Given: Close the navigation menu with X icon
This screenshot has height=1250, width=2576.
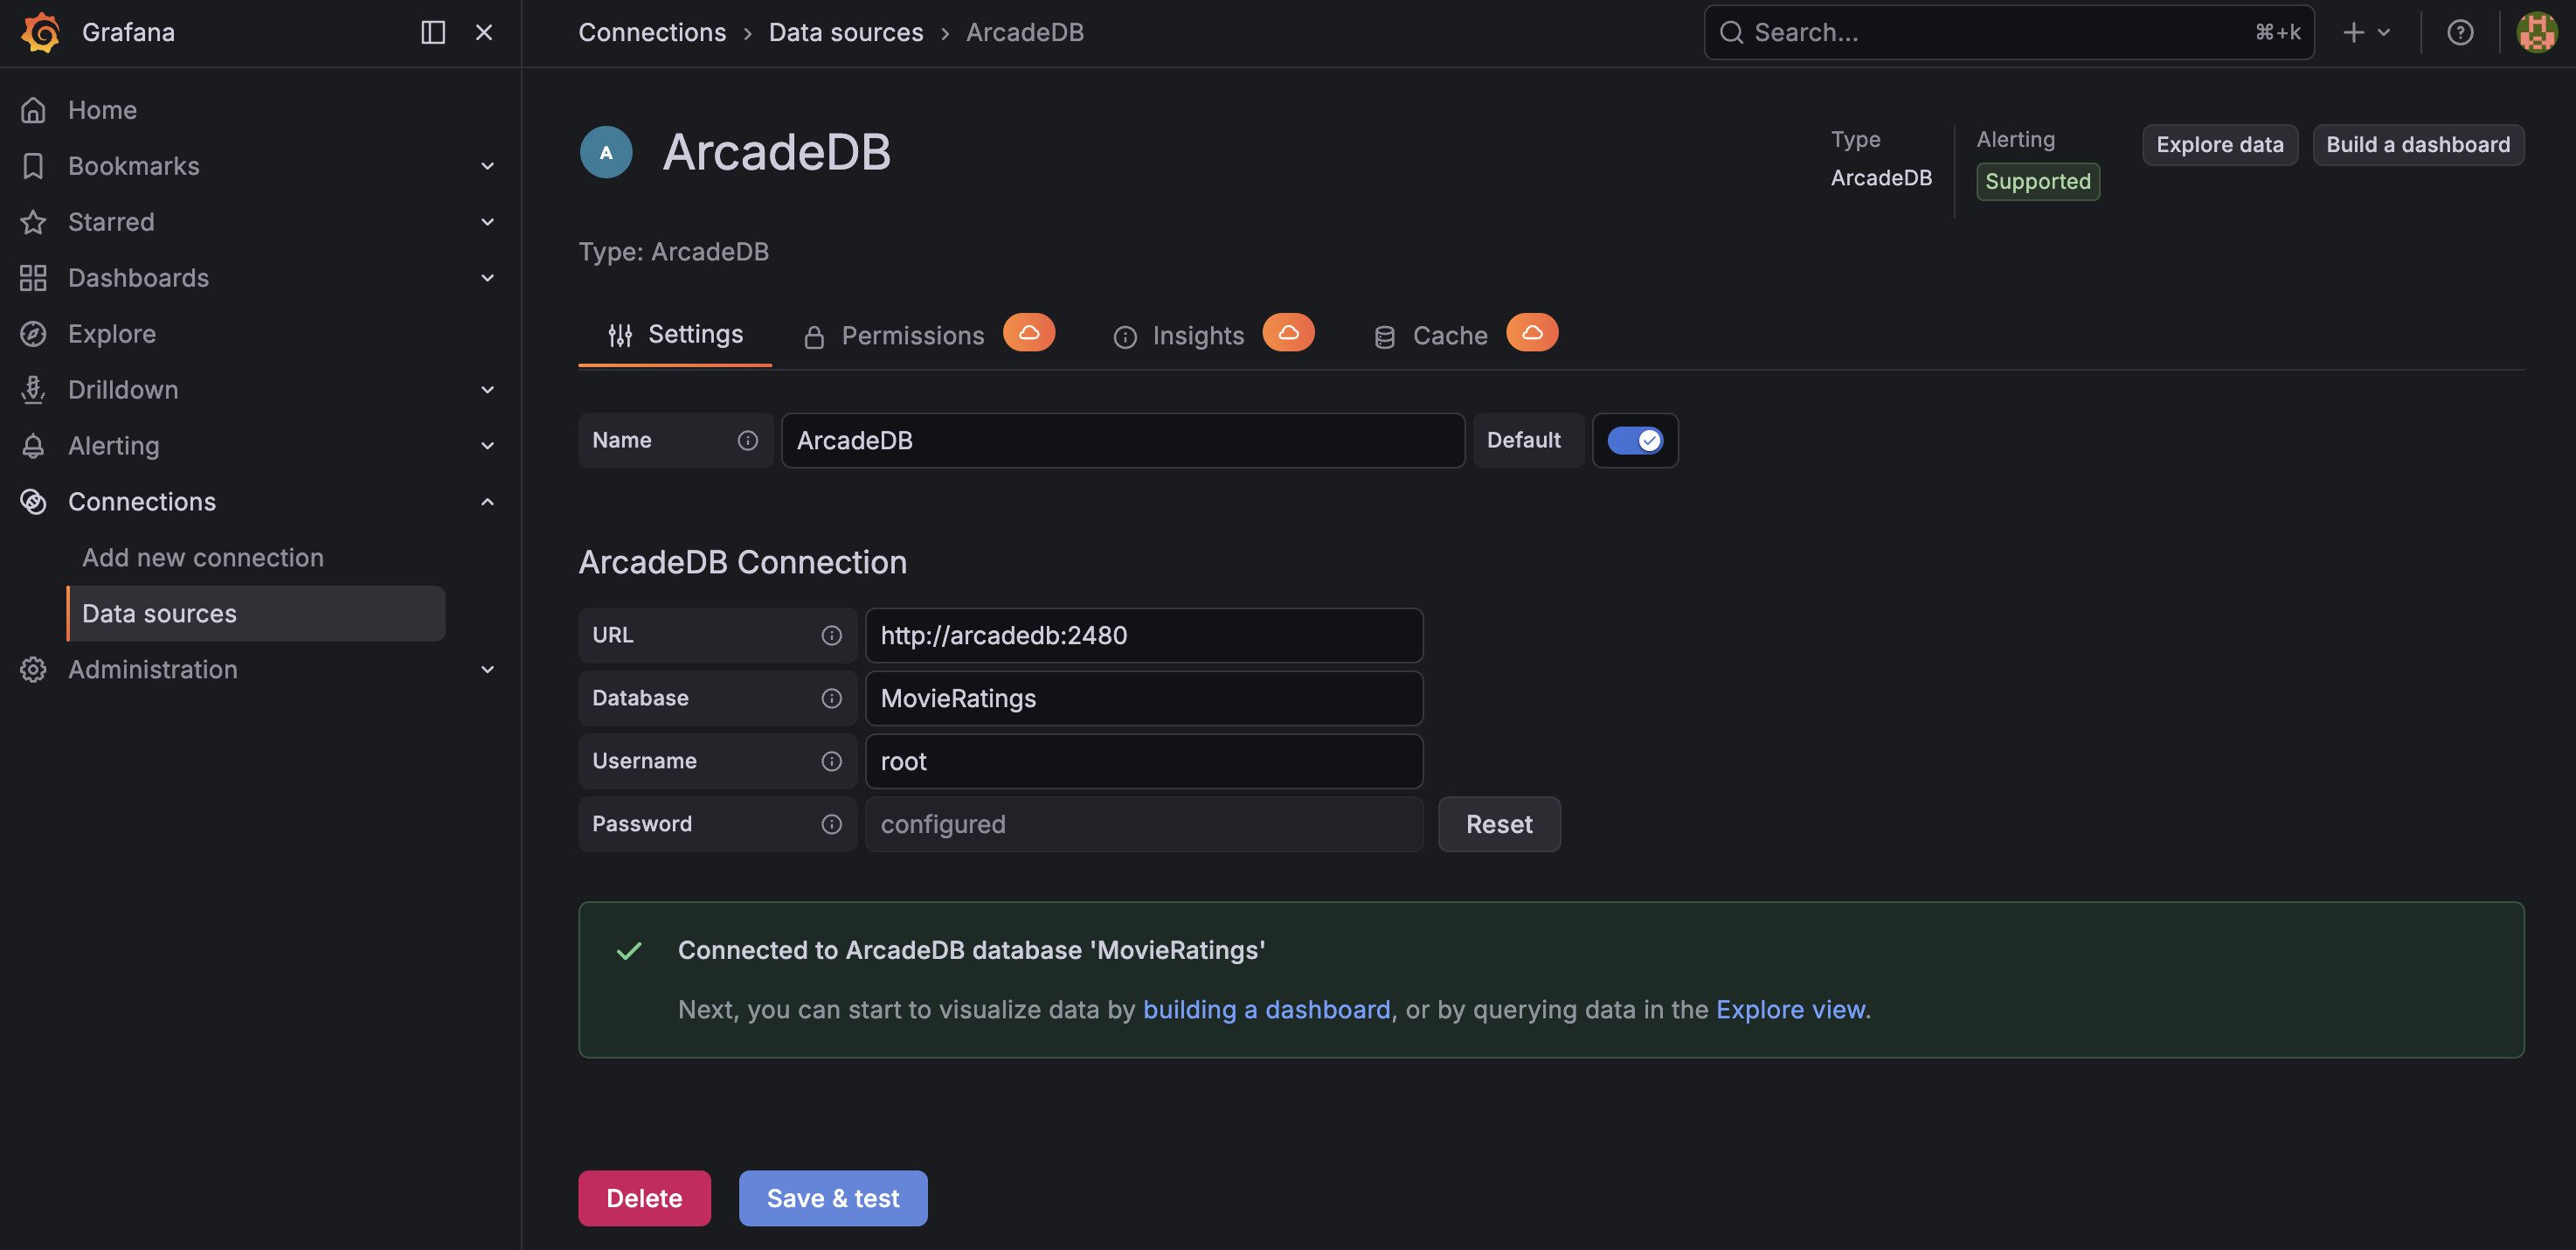Looking at the screenshot, I should pyautogui.click(x=484, y=32).
